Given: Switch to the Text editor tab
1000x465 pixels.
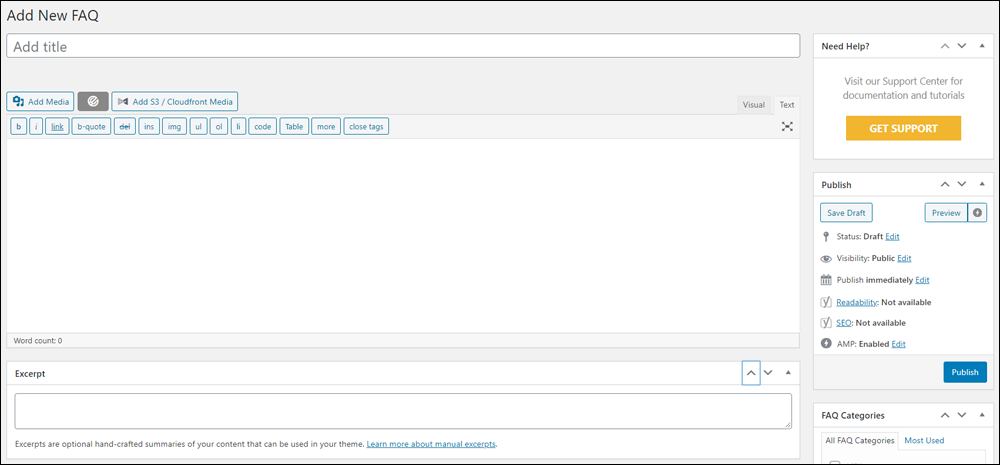Looking at the screenshot, I should pyautogui.click(x=787, y=105).
